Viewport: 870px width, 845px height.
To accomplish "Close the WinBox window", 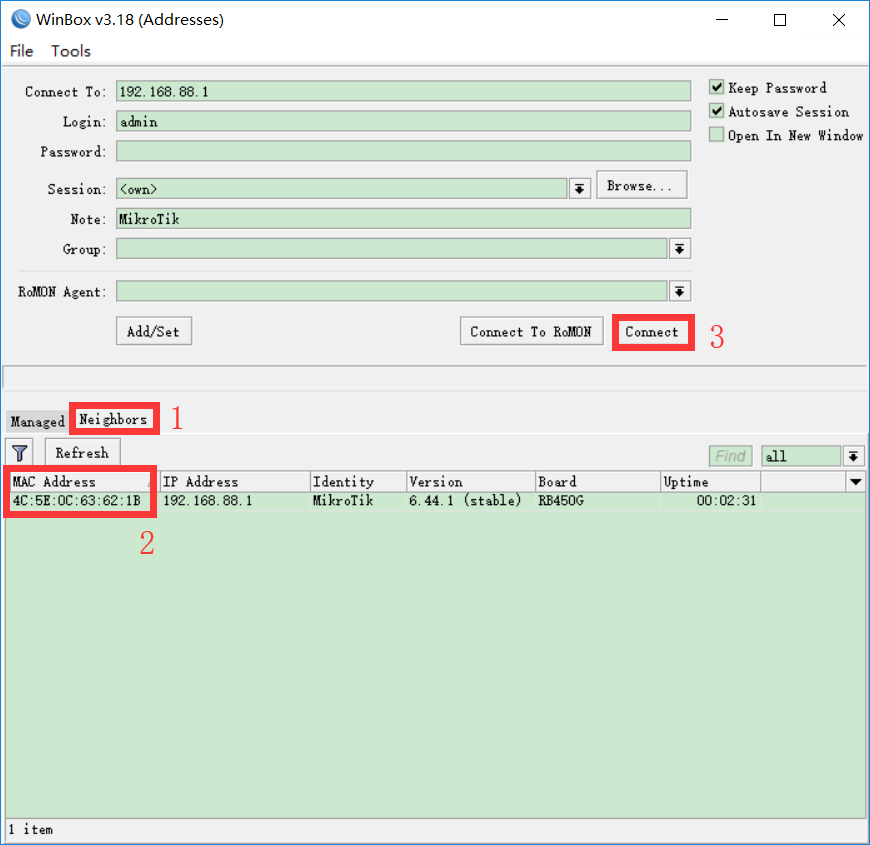I will pos(838,20).
